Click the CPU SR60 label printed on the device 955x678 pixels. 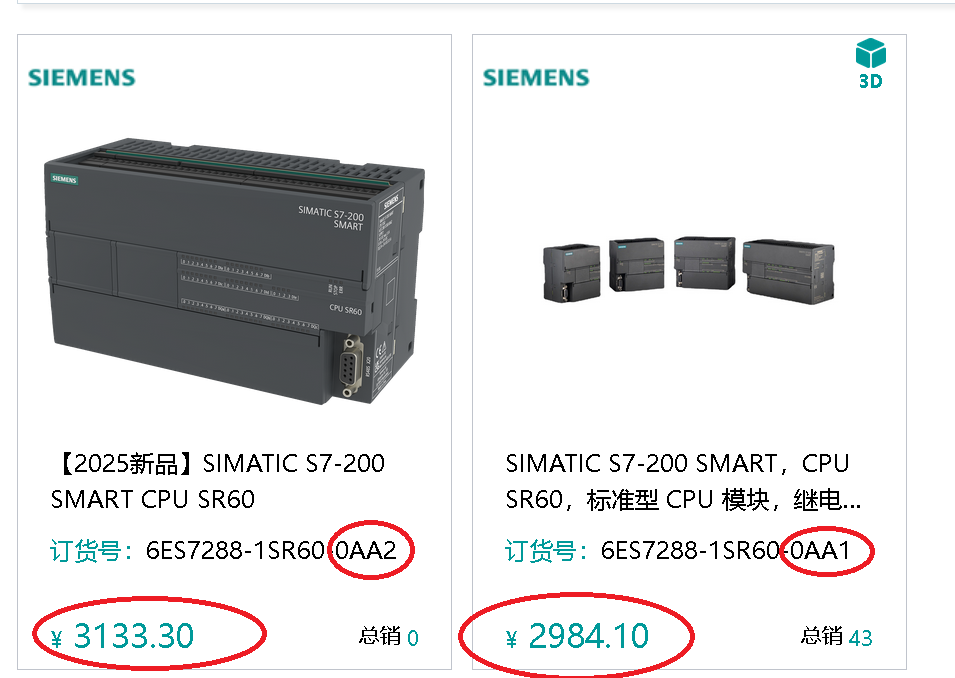coord(345,310)
